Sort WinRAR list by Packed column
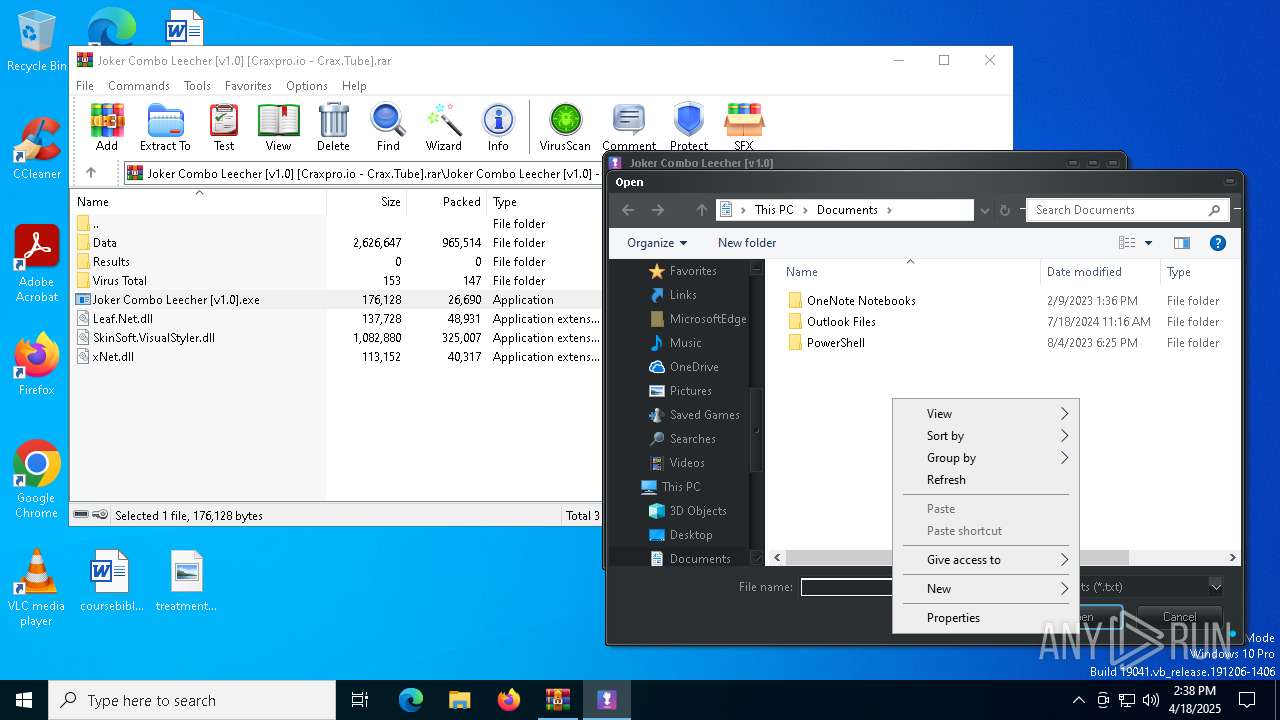 click(x=447, y=202)
